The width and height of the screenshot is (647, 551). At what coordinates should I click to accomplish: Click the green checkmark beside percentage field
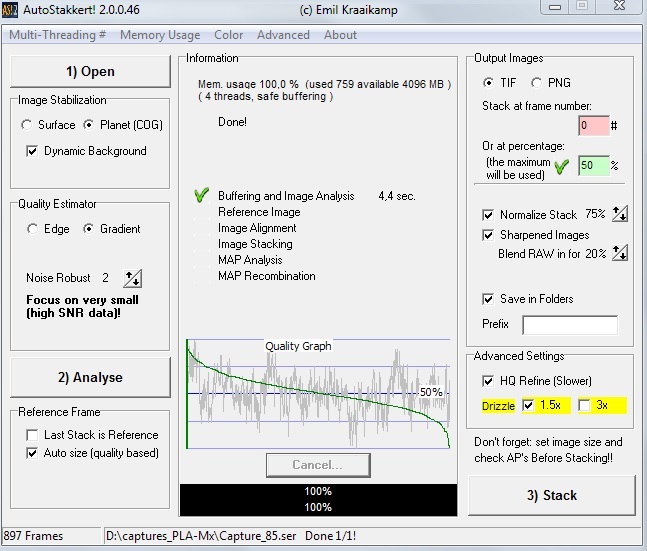click(562, 167)
